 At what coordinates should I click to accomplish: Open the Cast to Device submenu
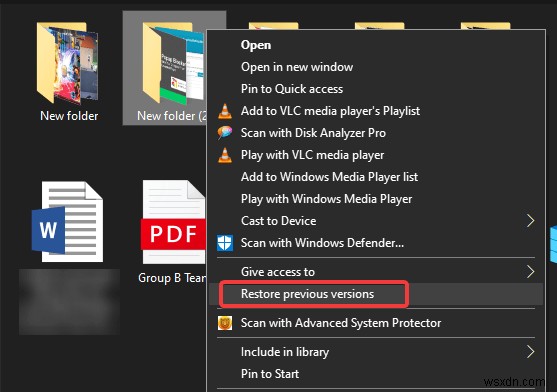(x=376, y=221)
